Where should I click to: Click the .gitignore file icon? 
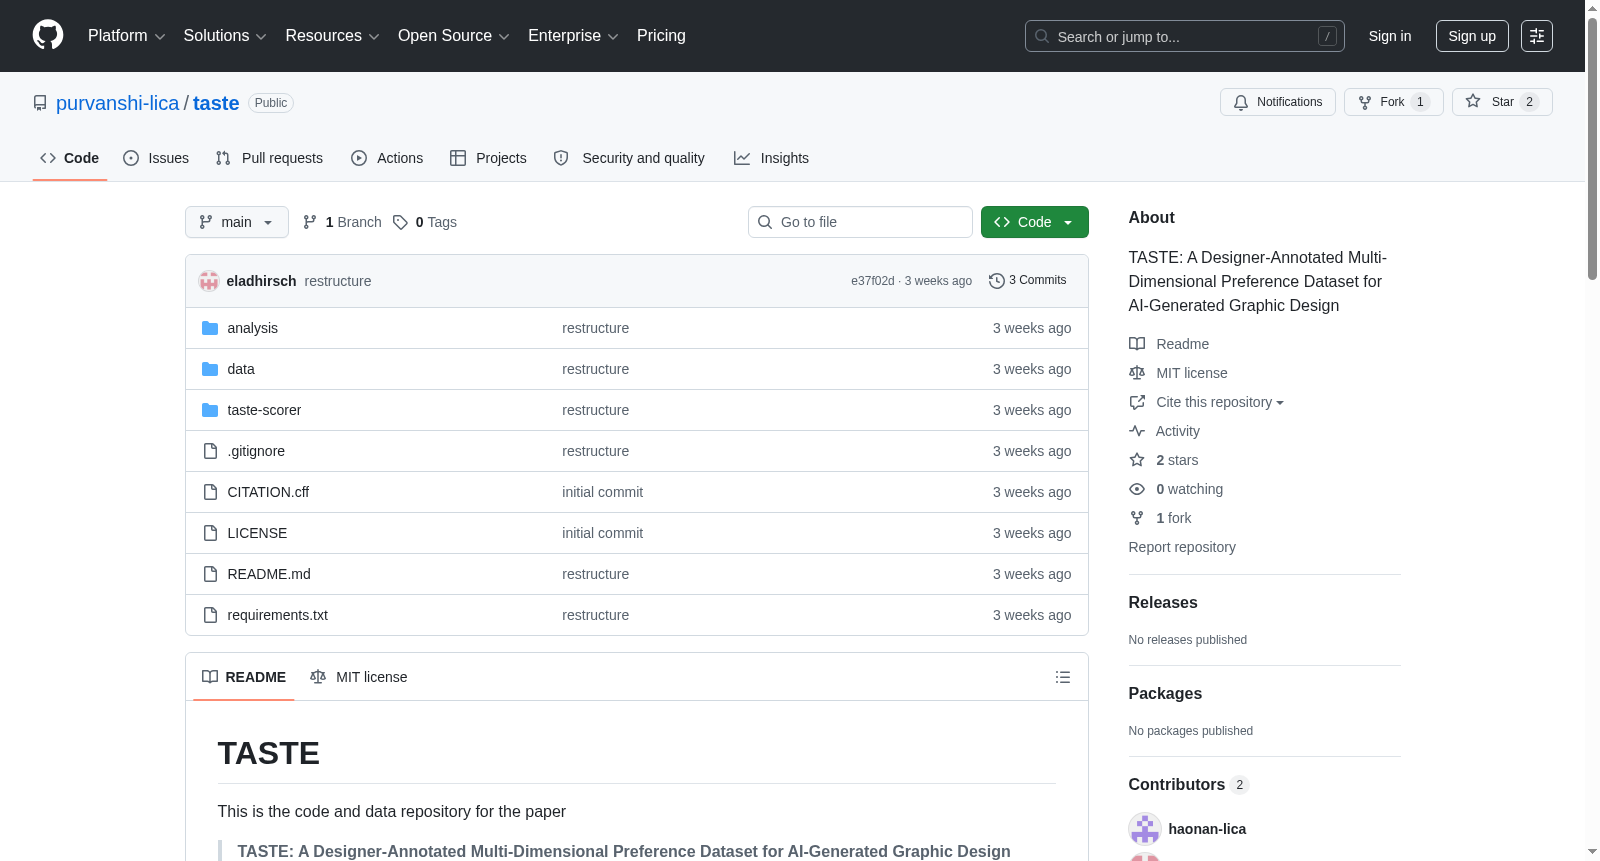coord(210,451)
